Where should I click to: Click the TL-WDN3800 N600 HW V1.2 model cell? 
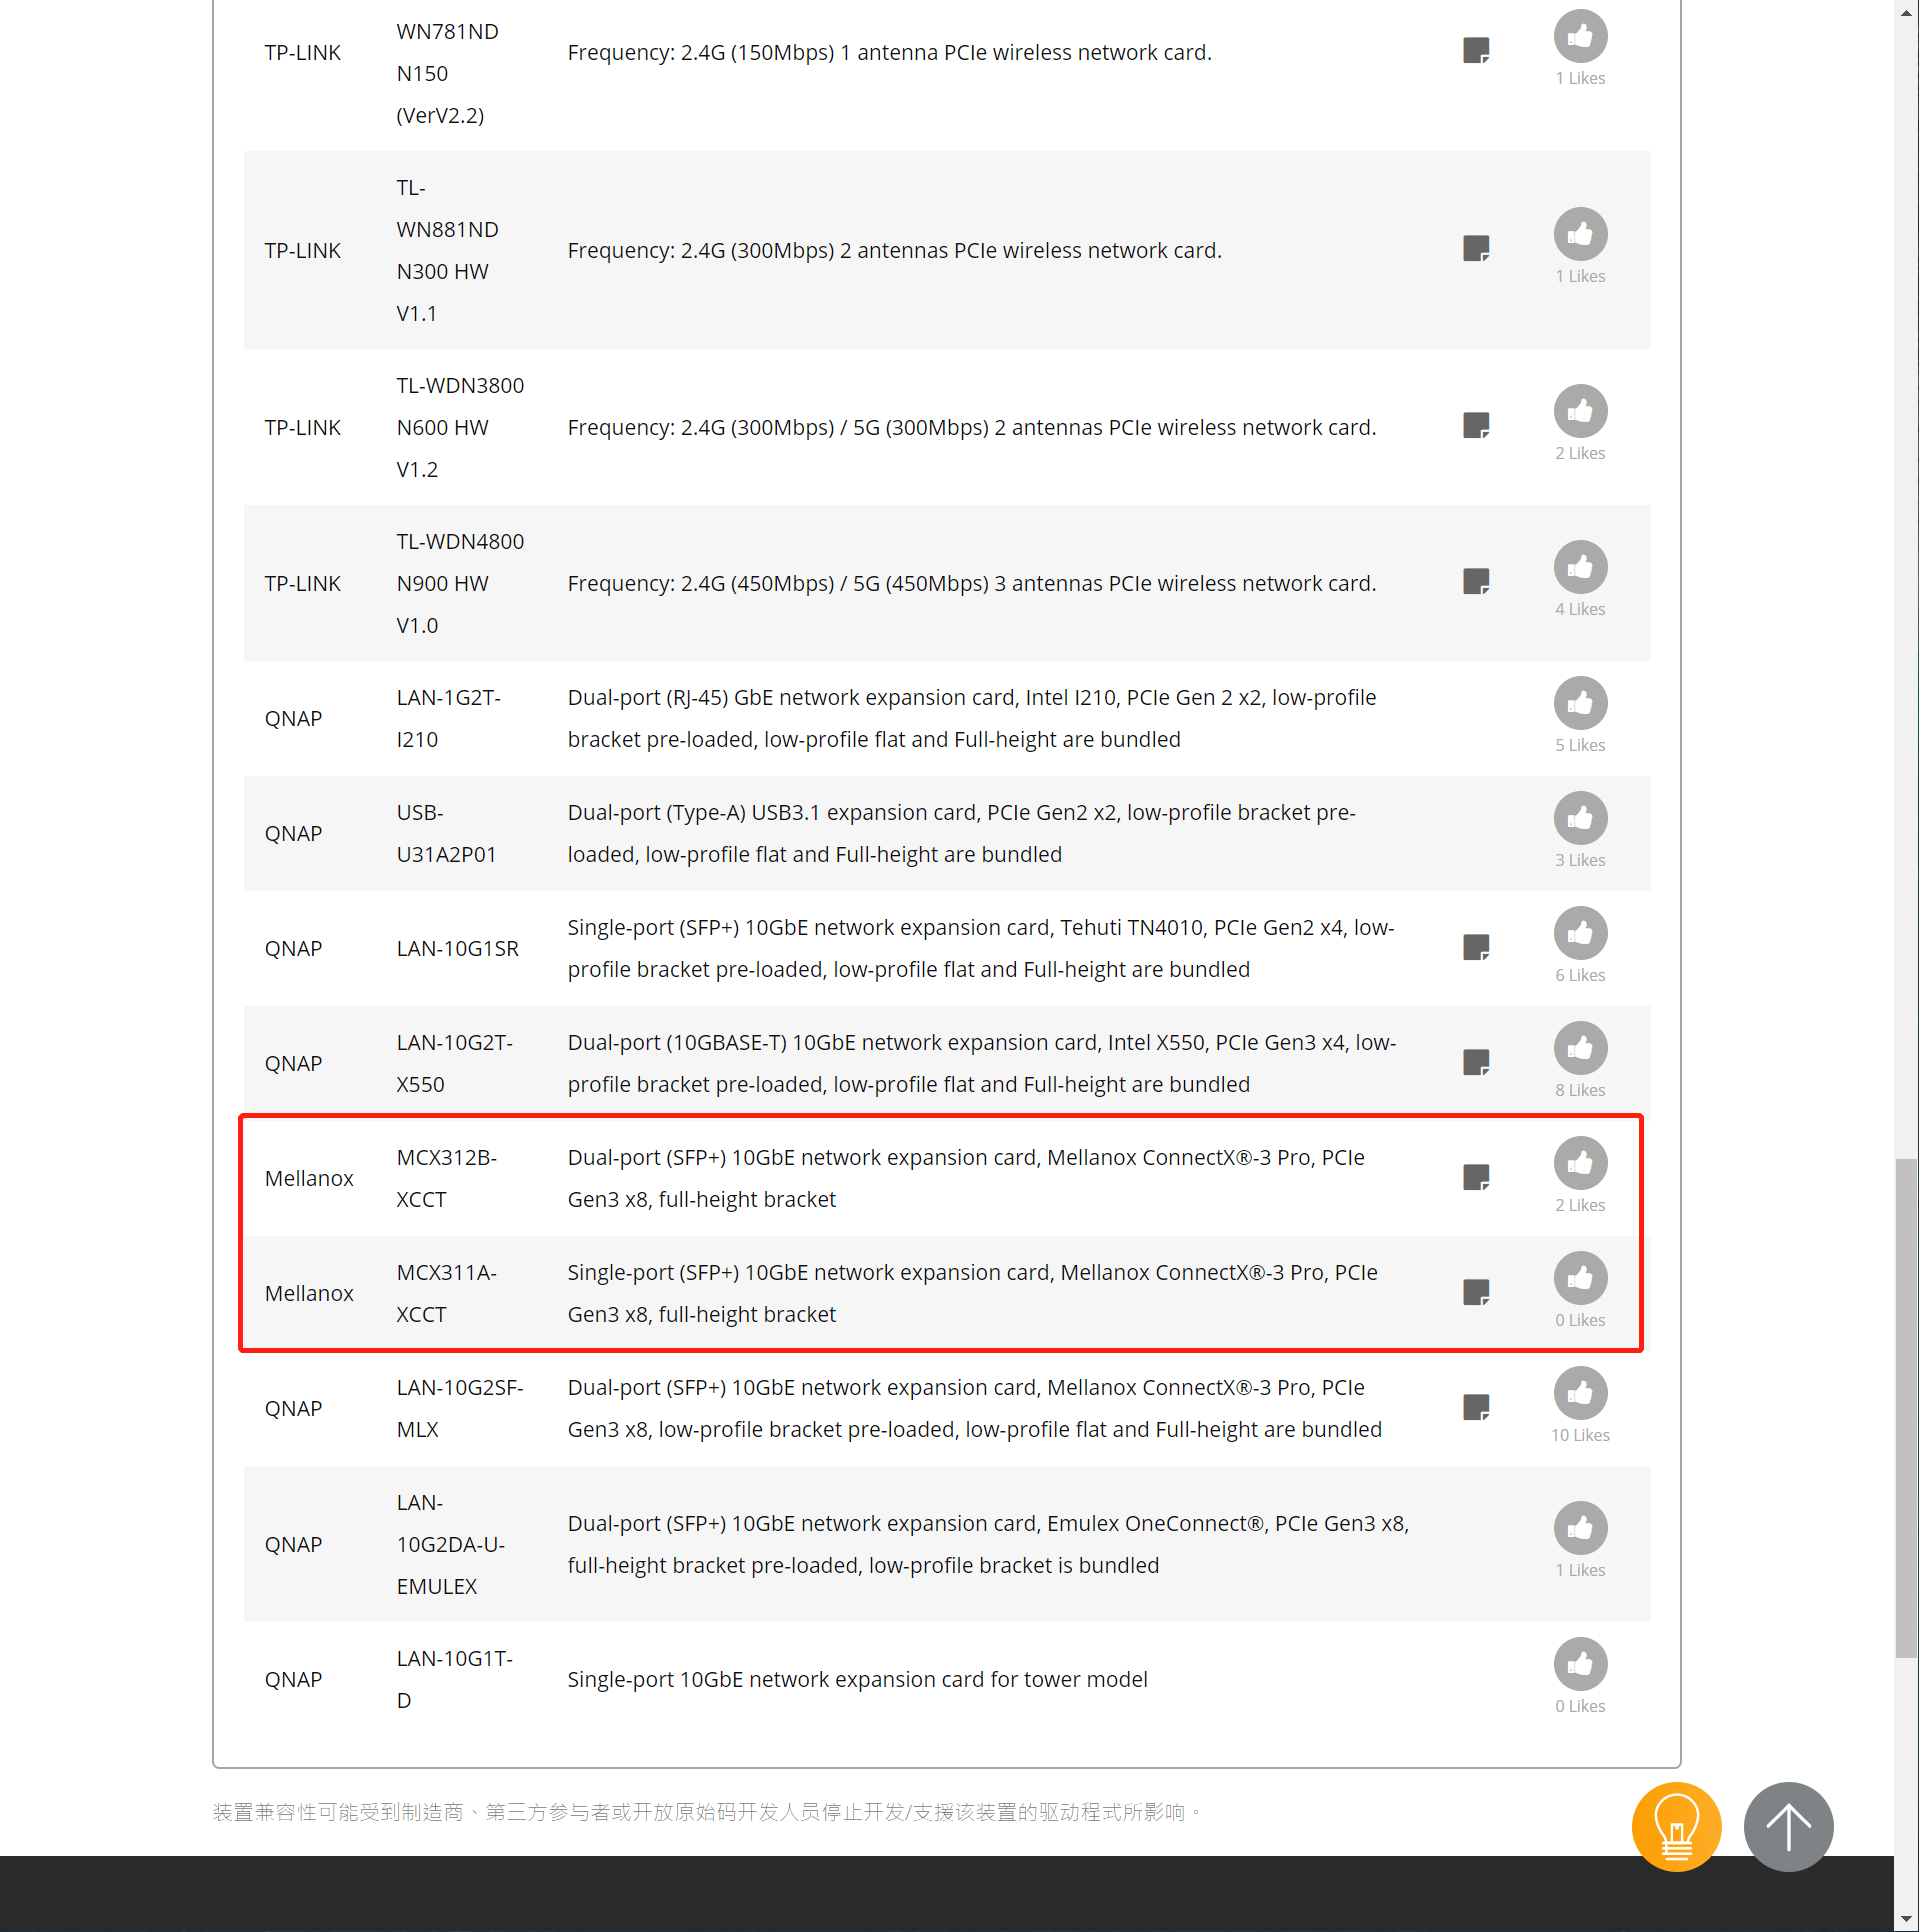point(460,428)
